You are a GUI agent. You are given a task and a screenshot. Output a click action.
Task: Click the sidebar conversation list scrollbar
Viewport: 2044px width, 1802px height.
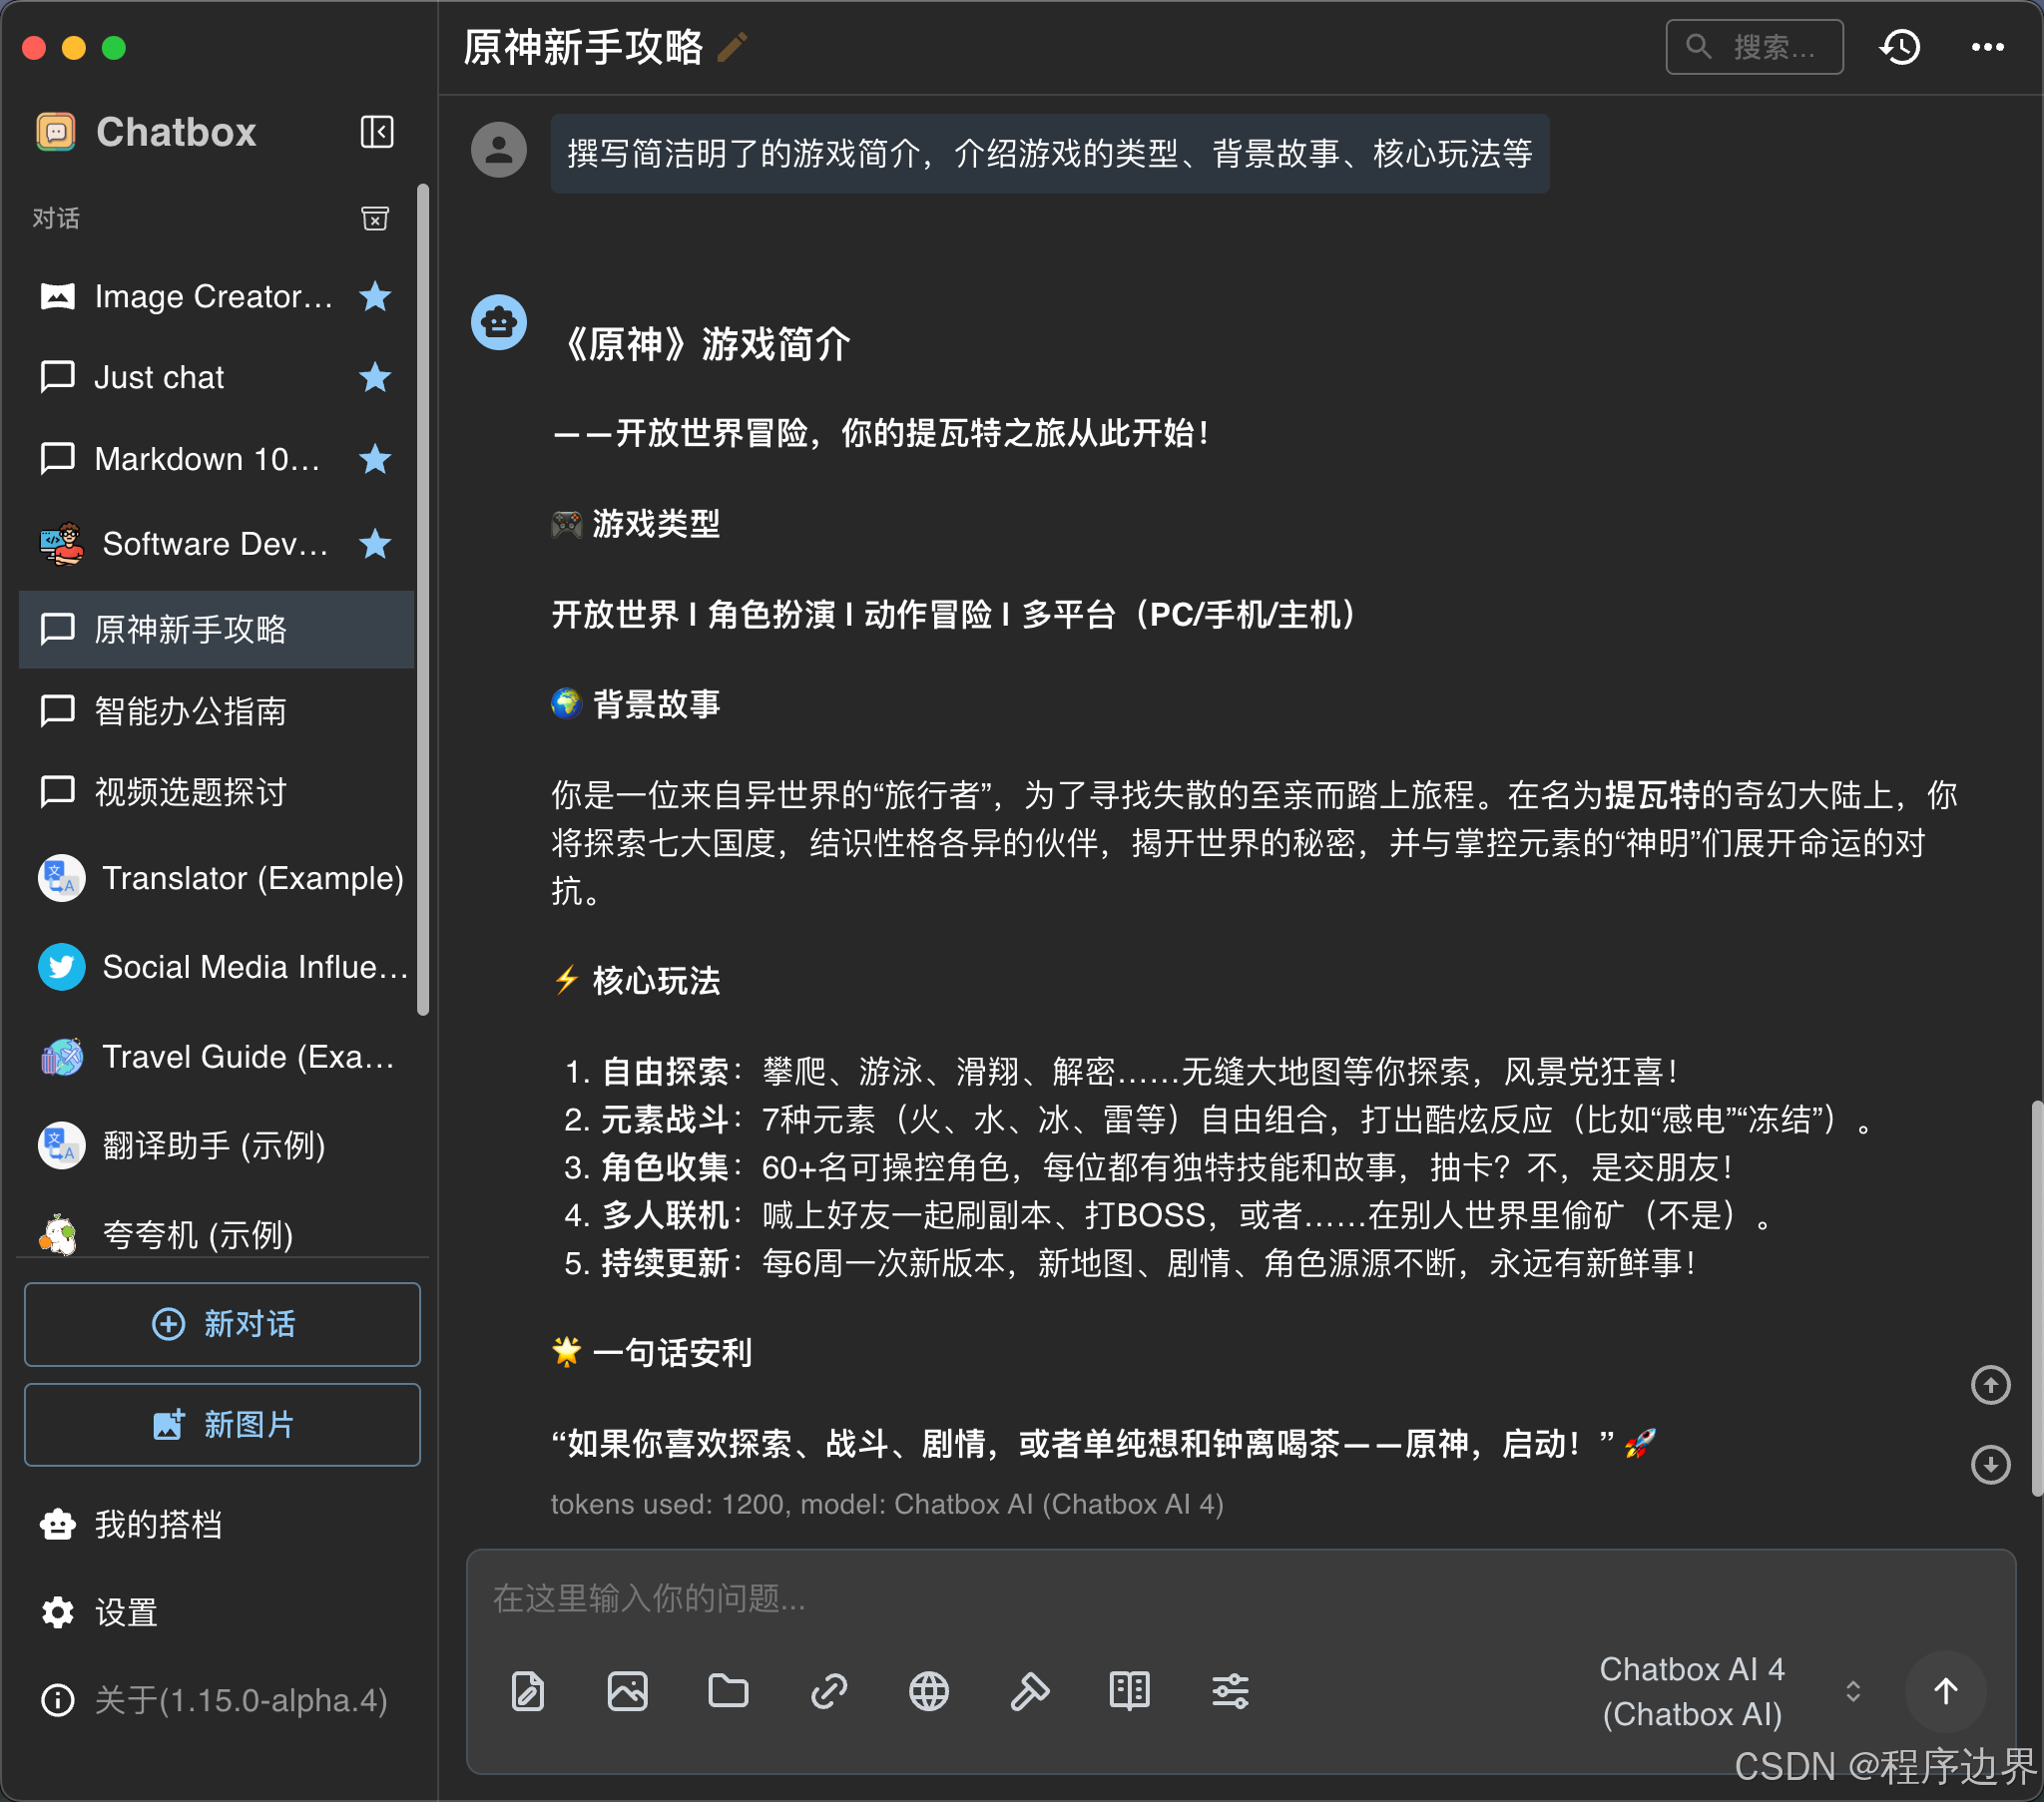(423, 600)
